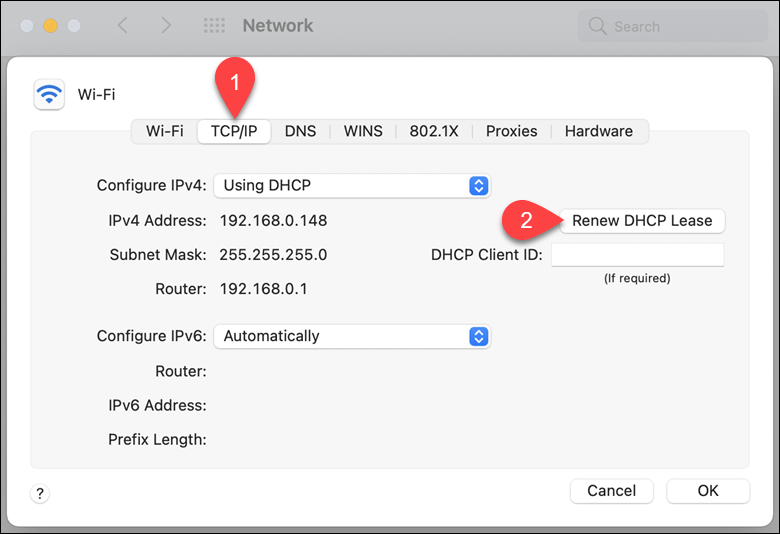This screenshot has width=780, height=534.
Task: Go forward with the right chevron
Action: coord(166,25)
